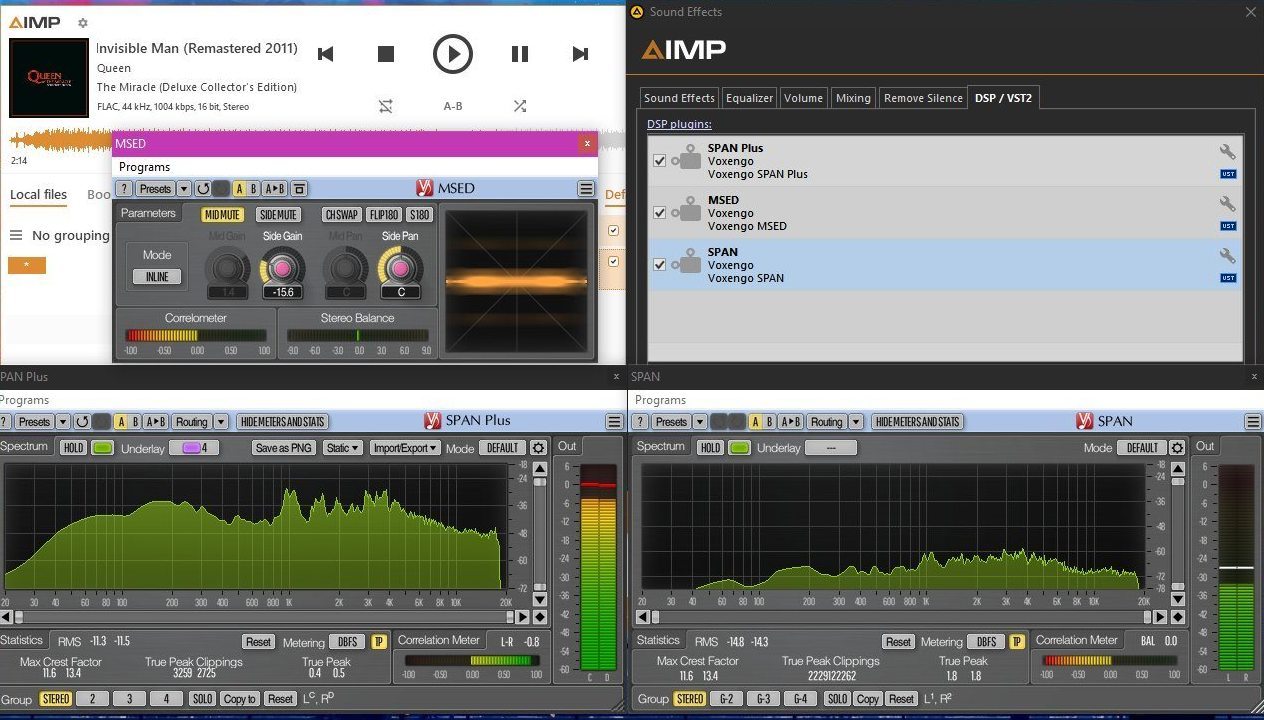Uncheck SPAN Plus plugin checkbox
Viewport: 1264px width, 720px height.
659,161
